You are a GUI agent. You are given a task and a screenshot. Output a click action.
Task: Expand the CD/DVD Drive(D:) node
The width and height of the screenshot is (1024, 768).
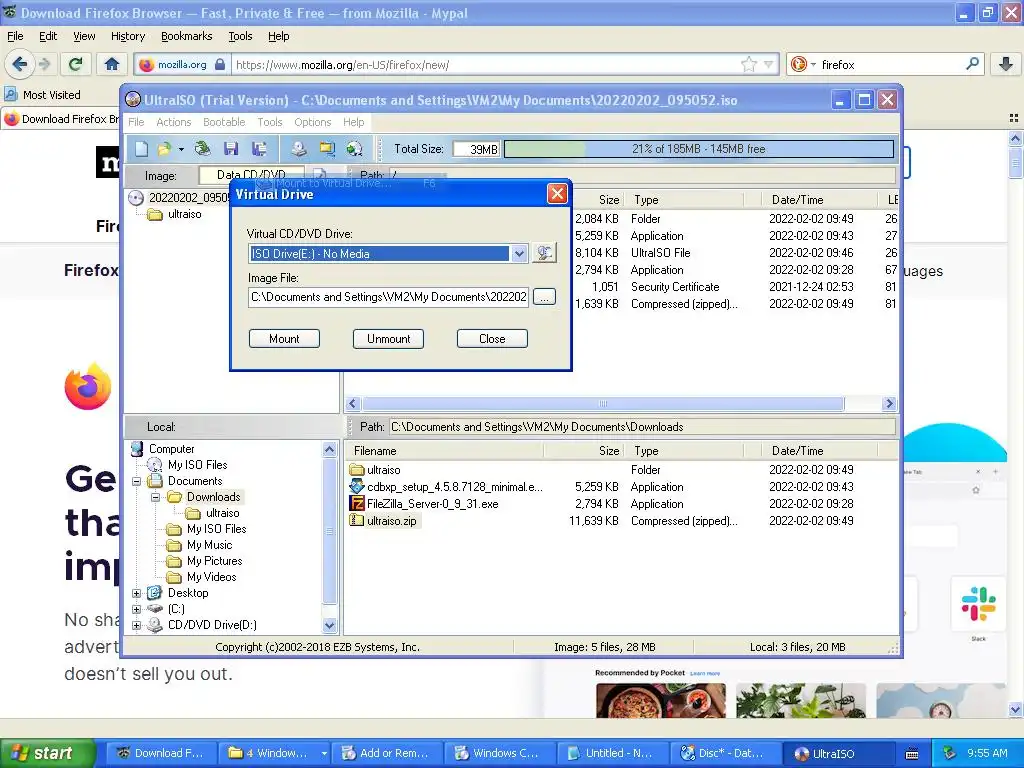[x=136, y=626]
